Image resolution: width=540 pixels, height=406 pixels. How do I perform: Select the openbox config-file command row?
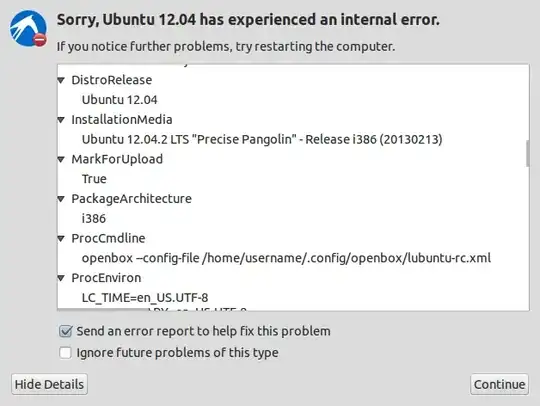[x=293, y=258]
